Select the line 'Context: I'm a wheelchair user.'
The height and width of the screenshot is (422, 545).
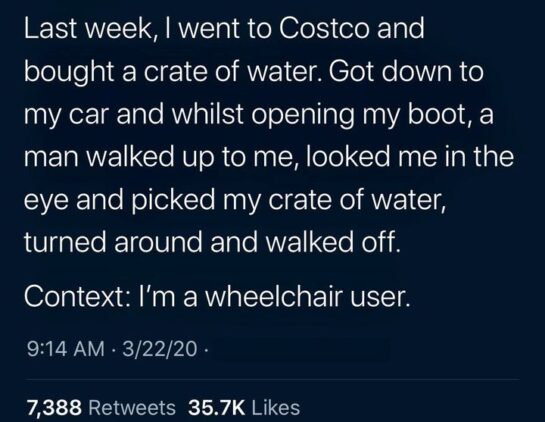tap(217, 298)
